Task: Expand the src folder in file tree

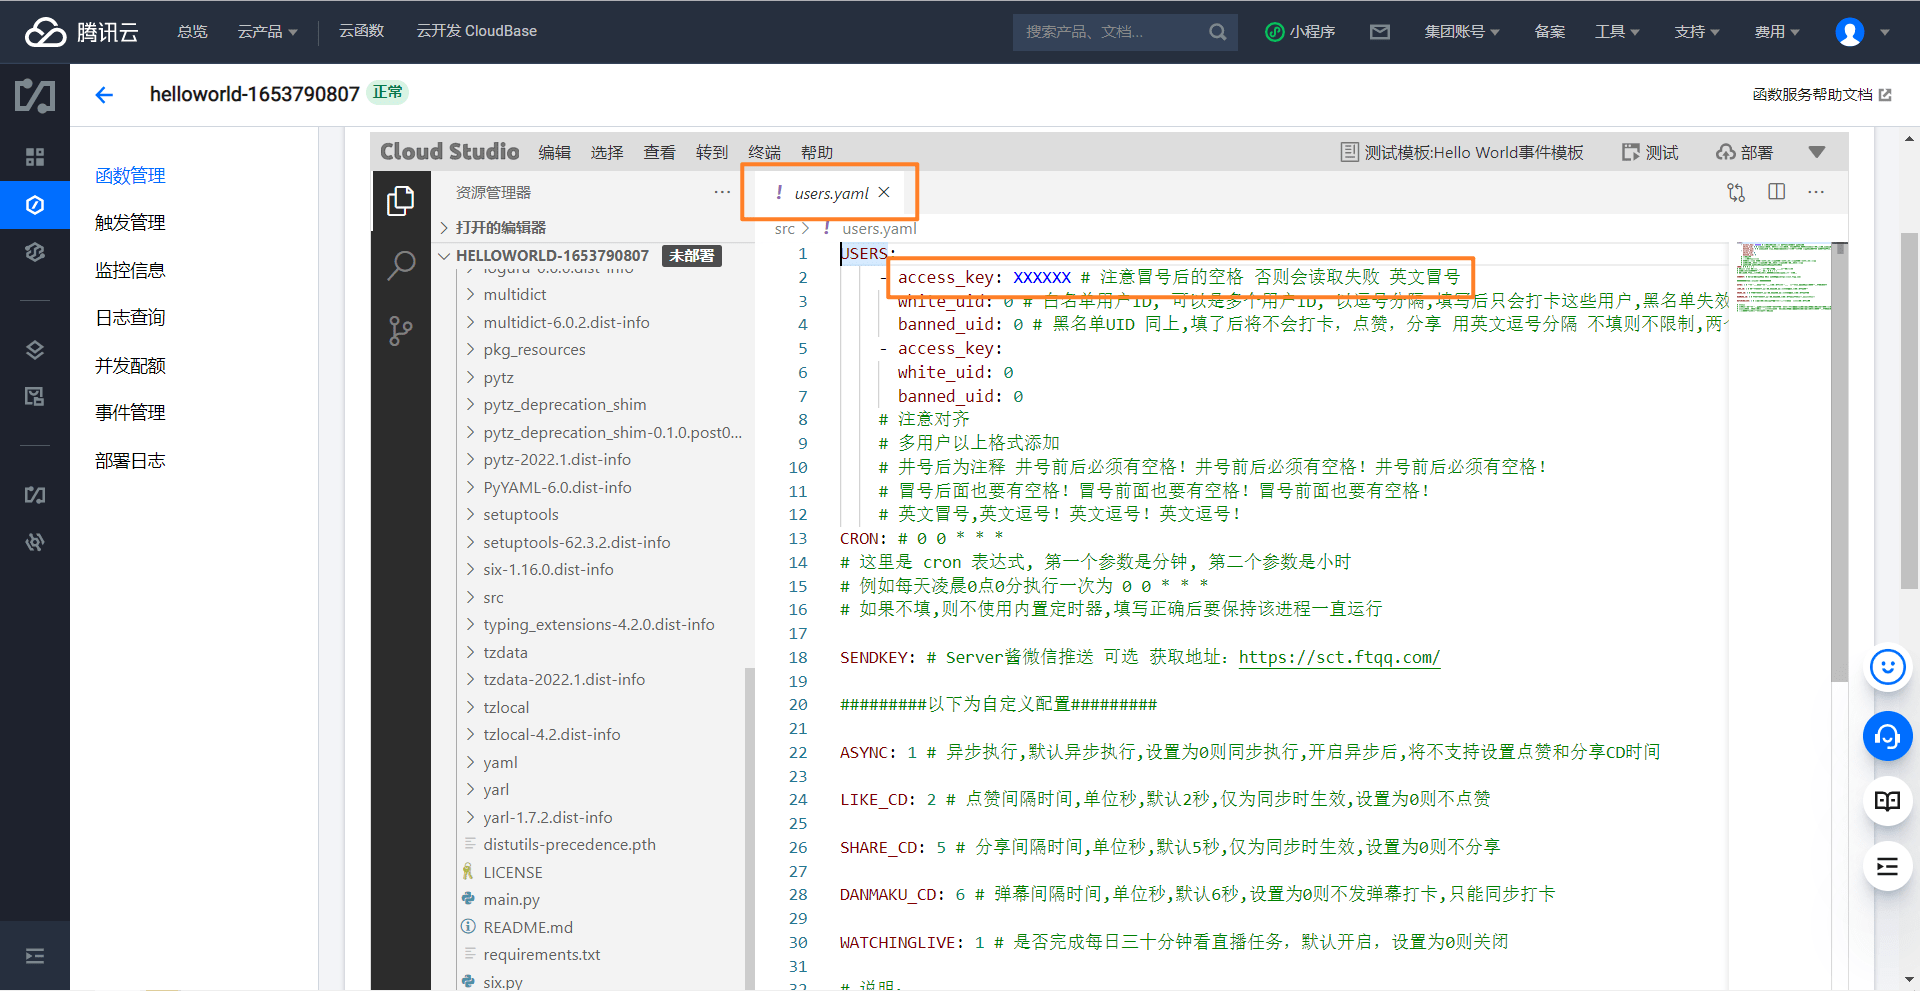Action: click(x=493, y=598)
